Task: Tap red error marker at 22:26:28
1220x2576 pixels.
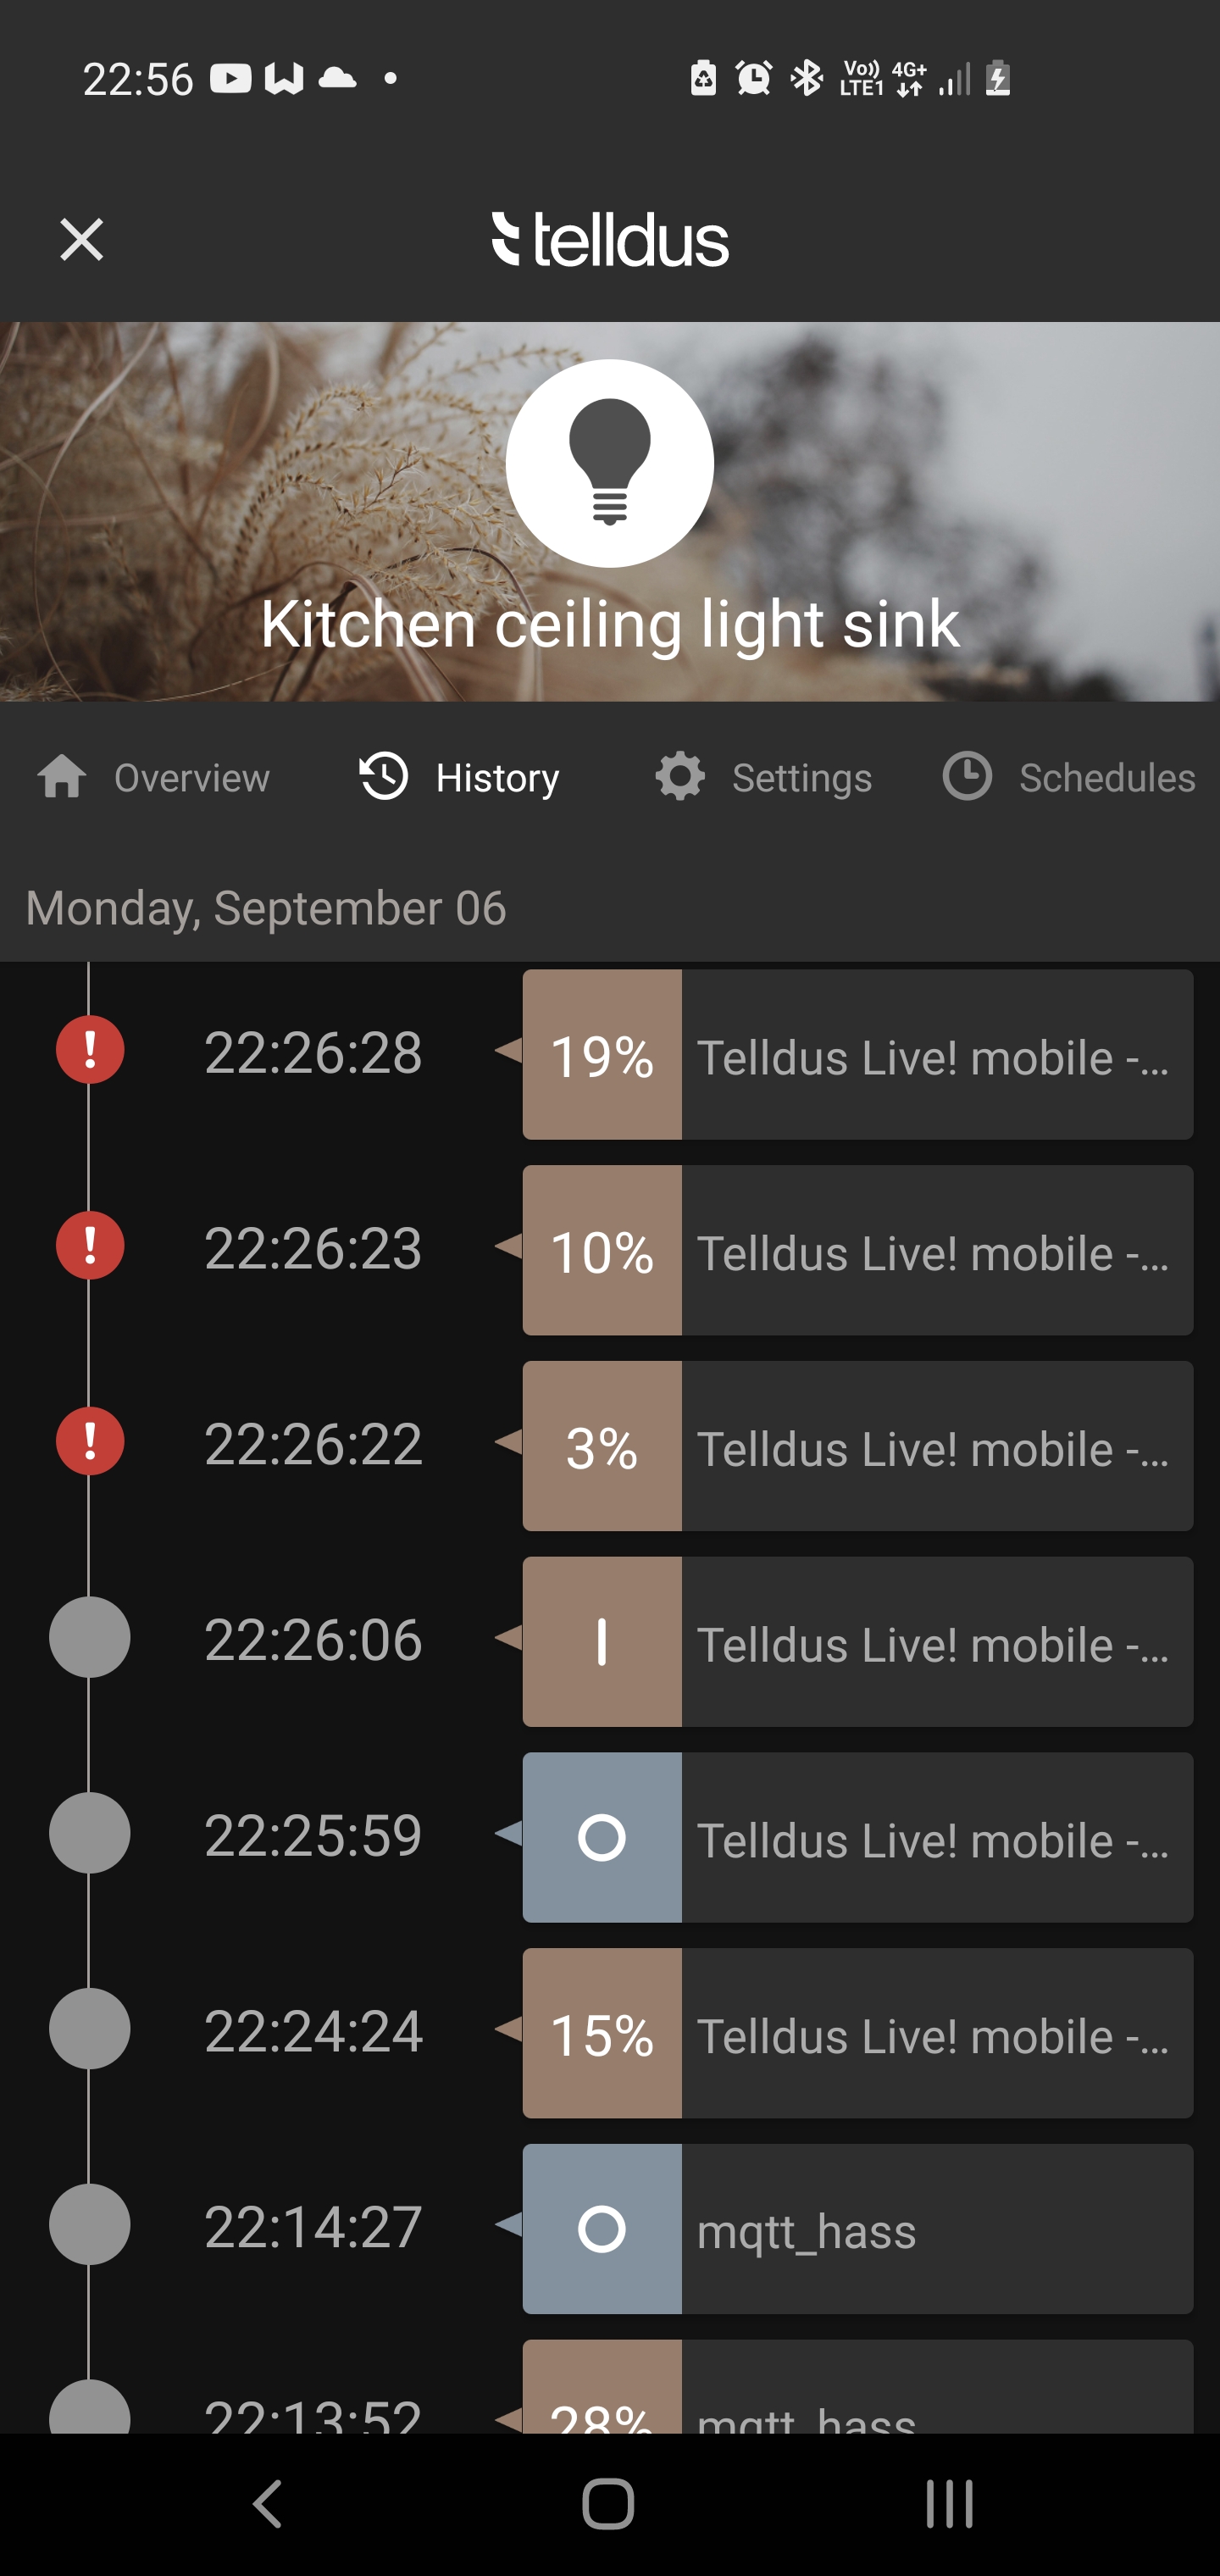Action: point(90,1050)
